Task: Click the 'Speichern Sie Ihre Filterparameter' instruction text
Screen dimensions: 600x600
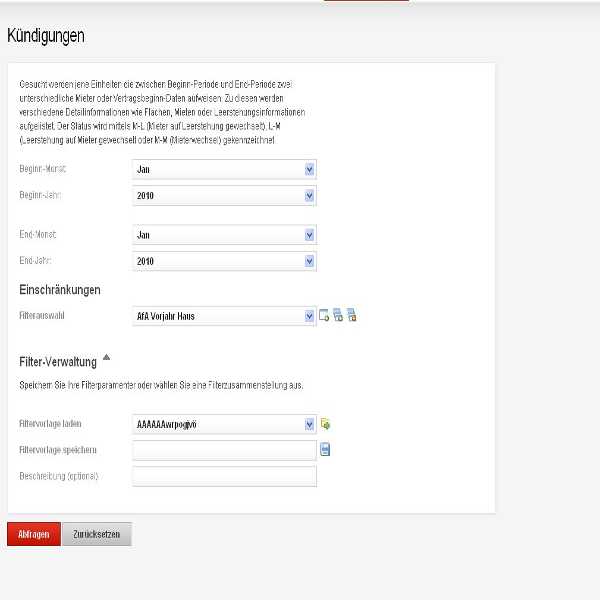Action: 161,385
